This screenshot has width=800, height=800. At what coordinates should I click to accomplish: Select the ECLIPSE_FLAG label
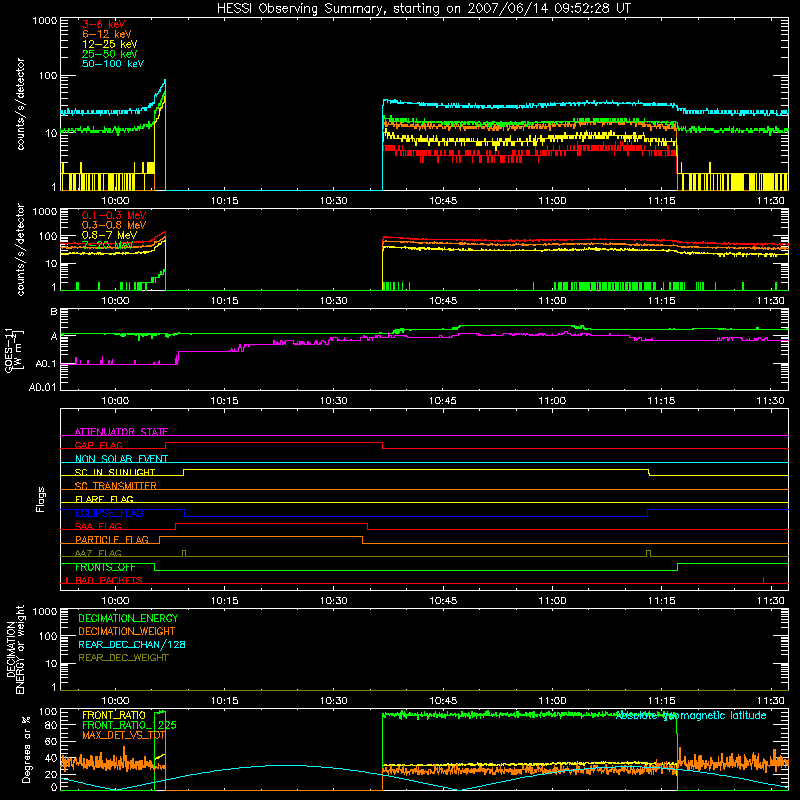click(109, 513)
